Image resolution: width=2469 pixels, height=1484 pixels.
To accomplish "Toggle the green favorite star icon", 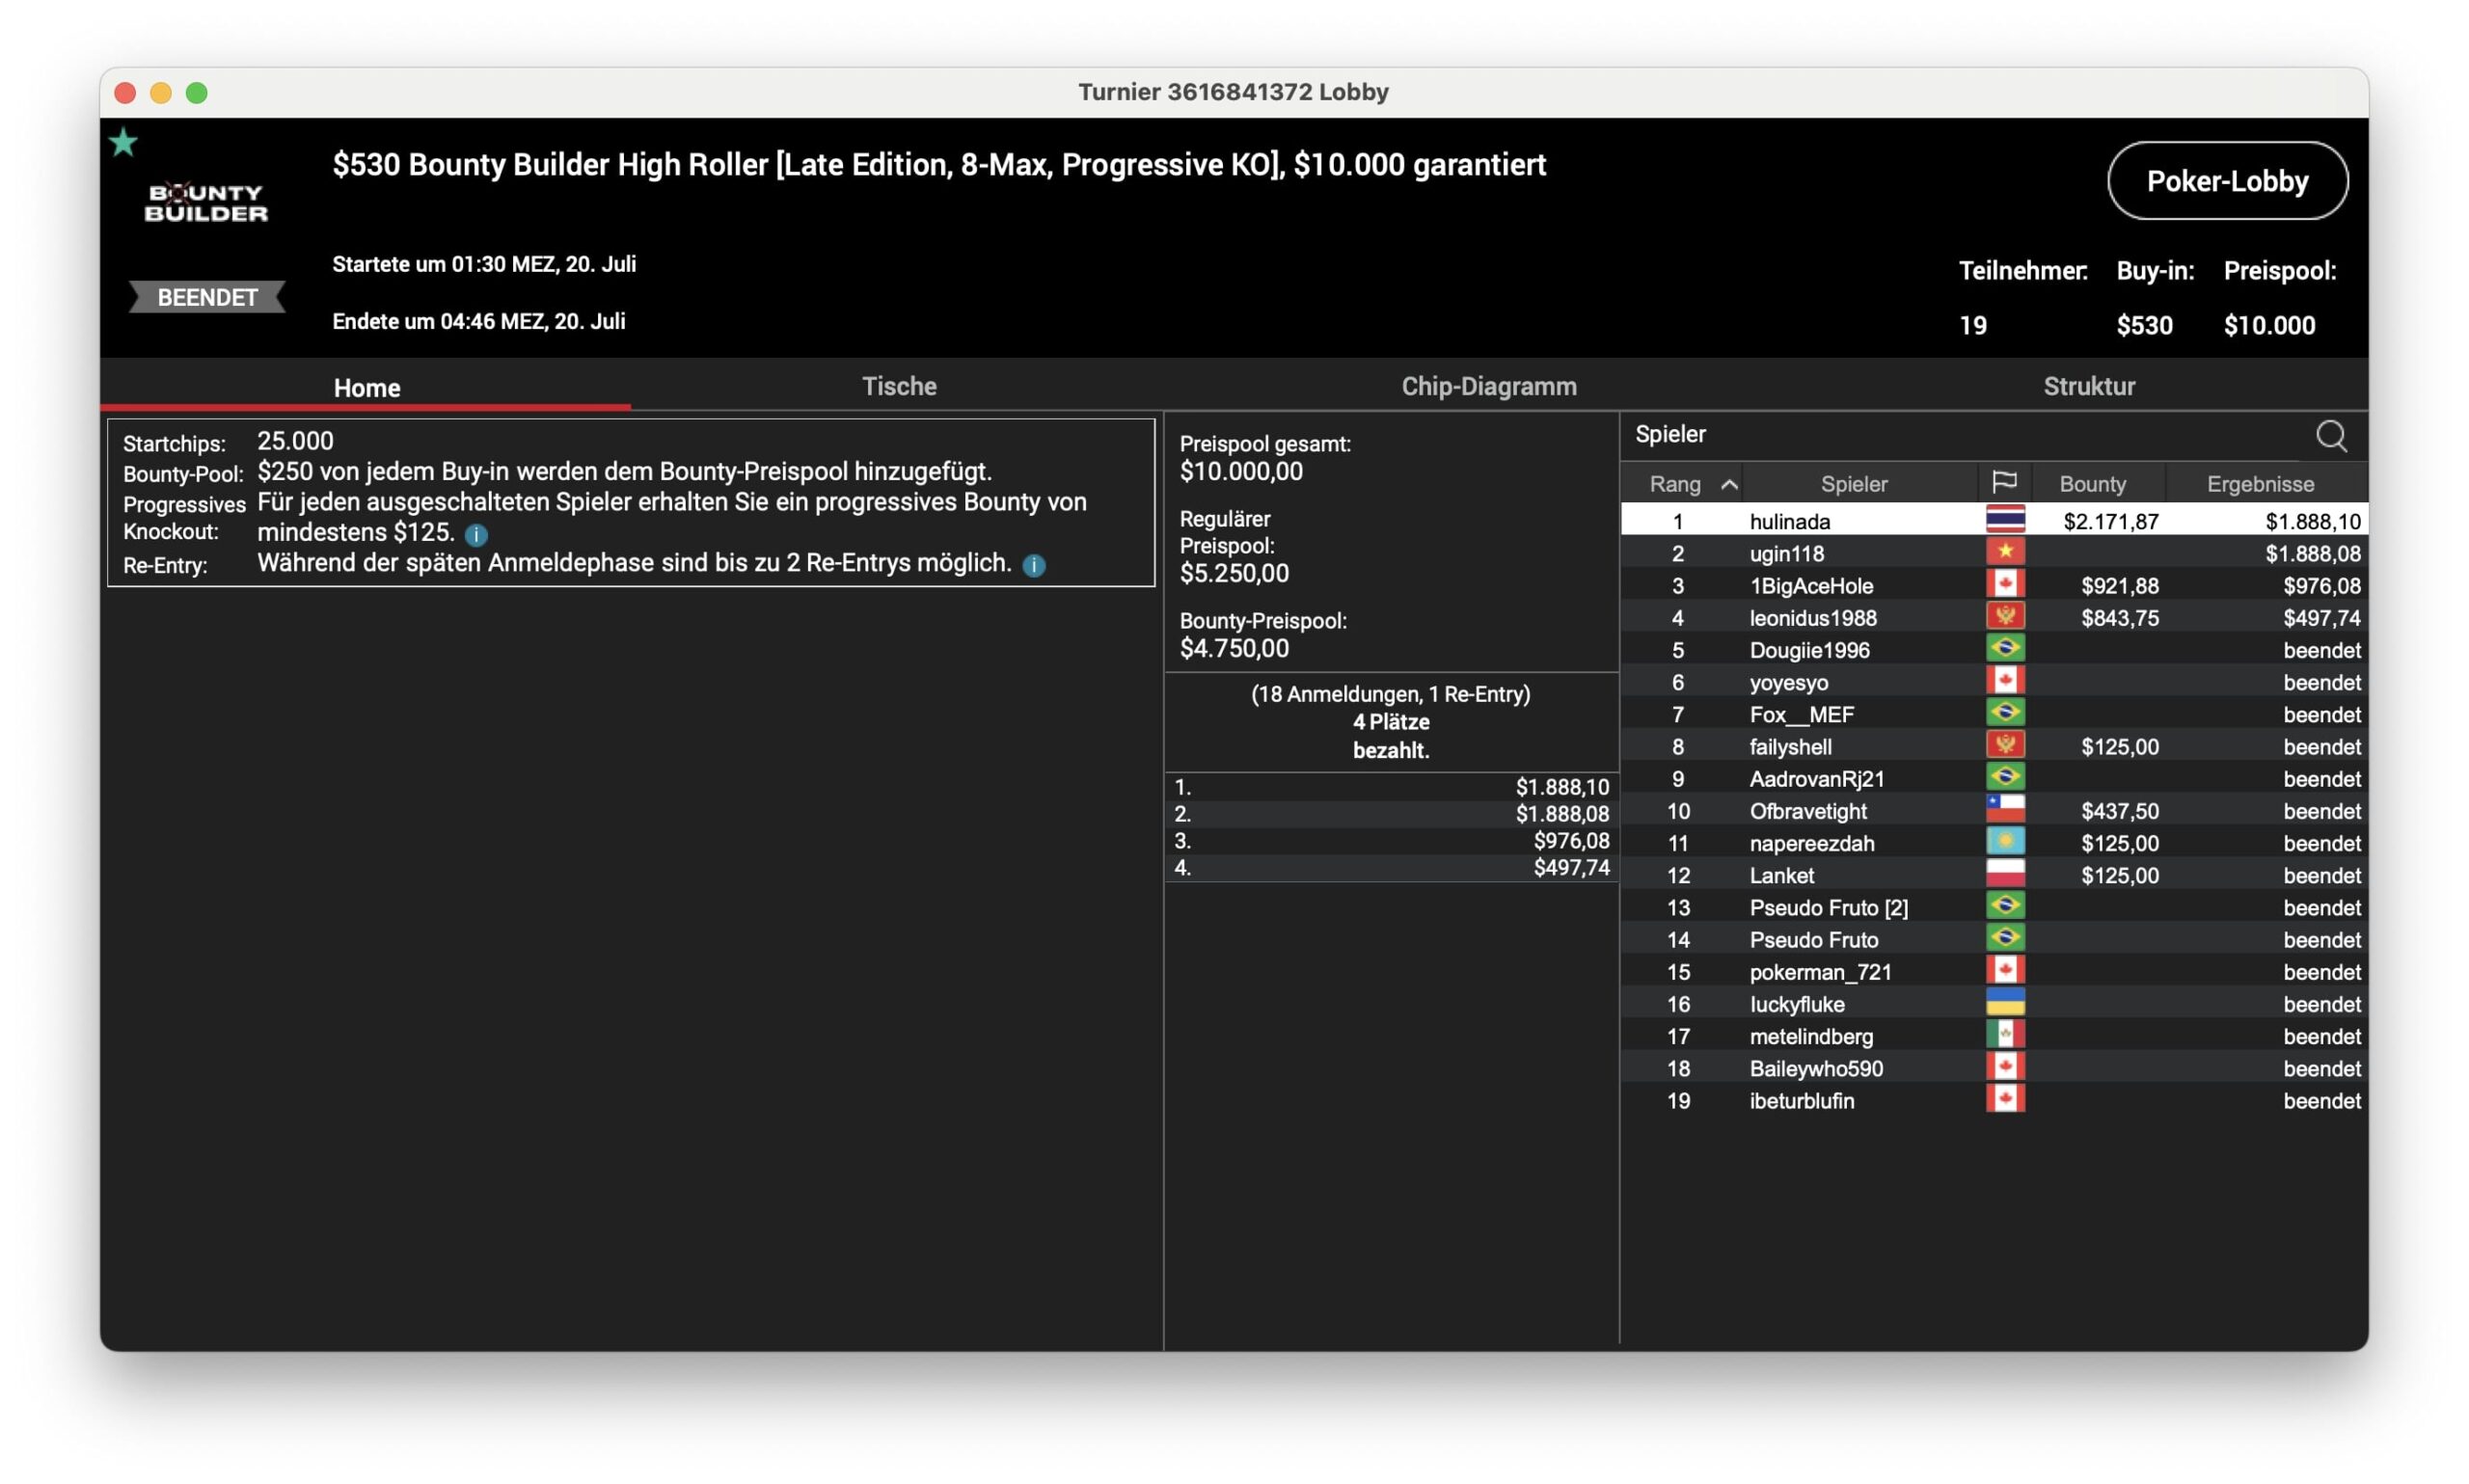I will [123, 143].
